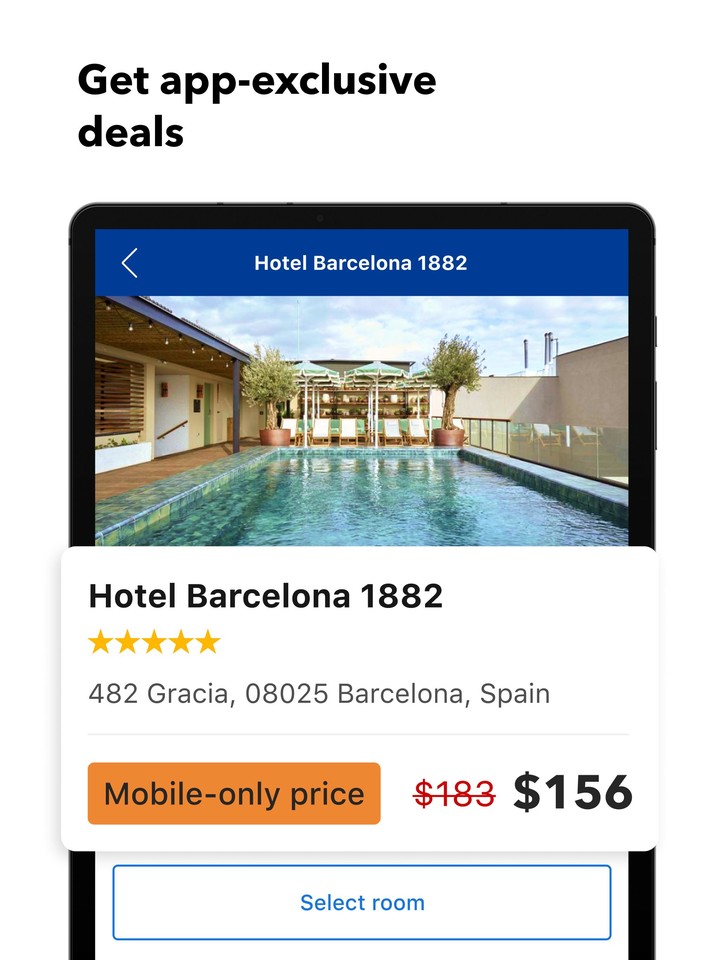Tap the back arrow in header
Viewport: 720px width, 960px height.
pyautogui.click(x=129, y=263)
